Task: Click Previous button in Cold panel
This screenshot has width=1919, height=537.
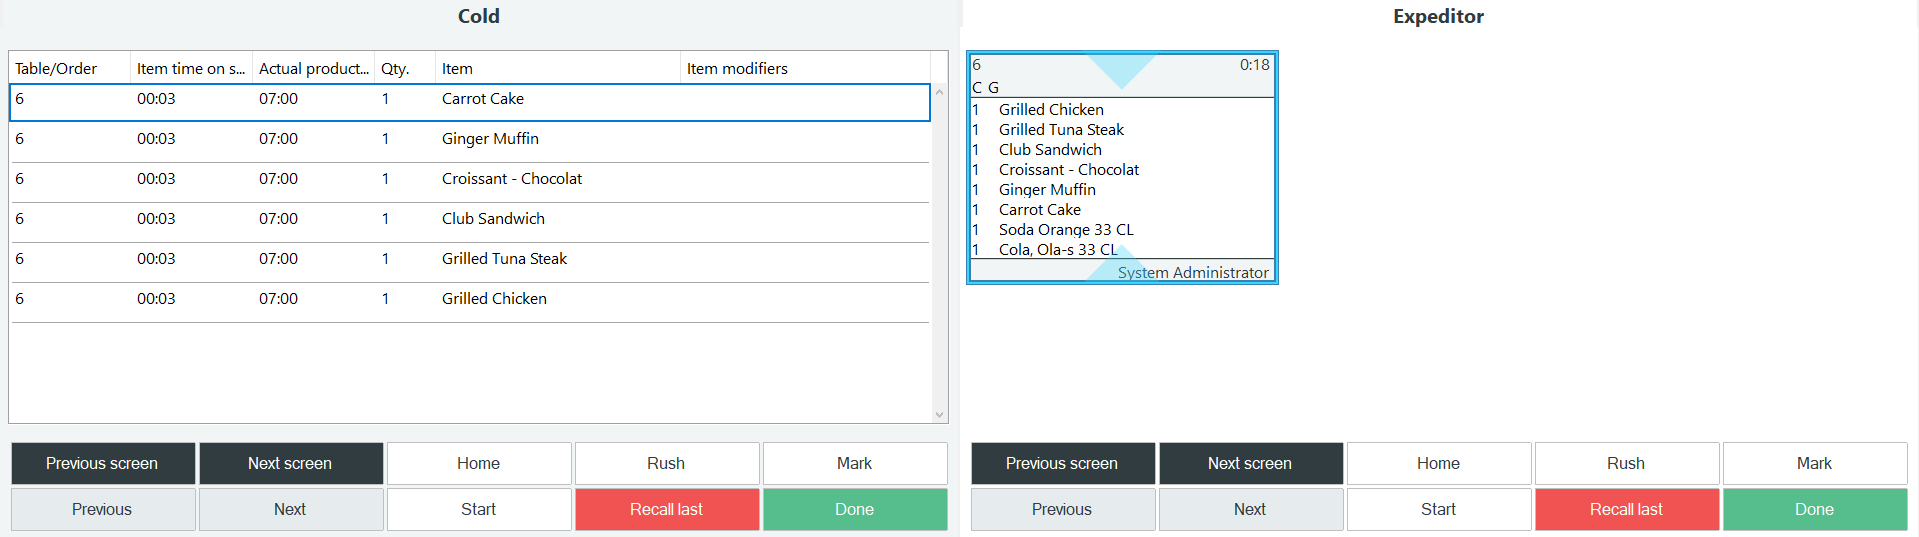Action: (102, 509)
